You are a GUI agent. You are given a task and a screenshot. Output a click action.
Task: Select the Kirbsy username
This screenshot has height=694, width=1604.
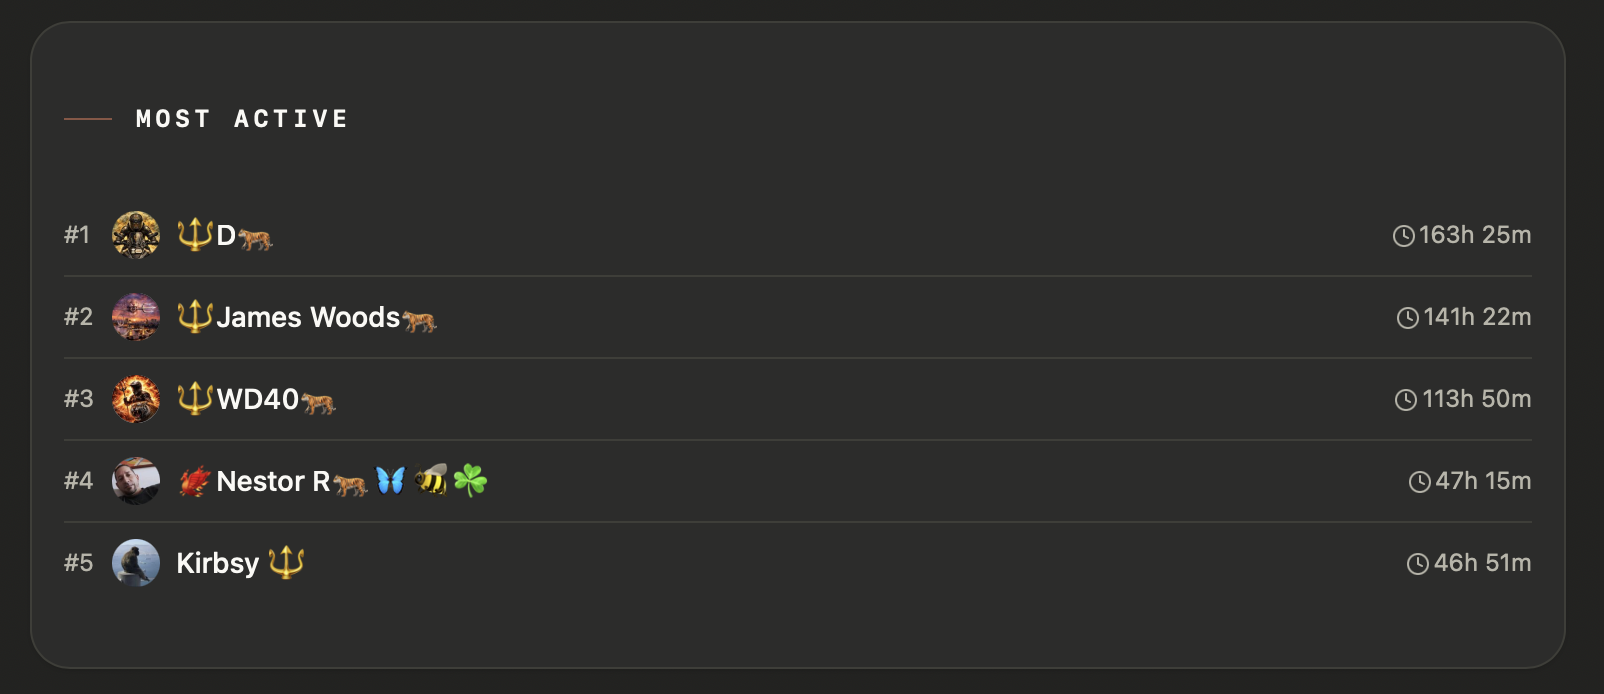(218, 564)
